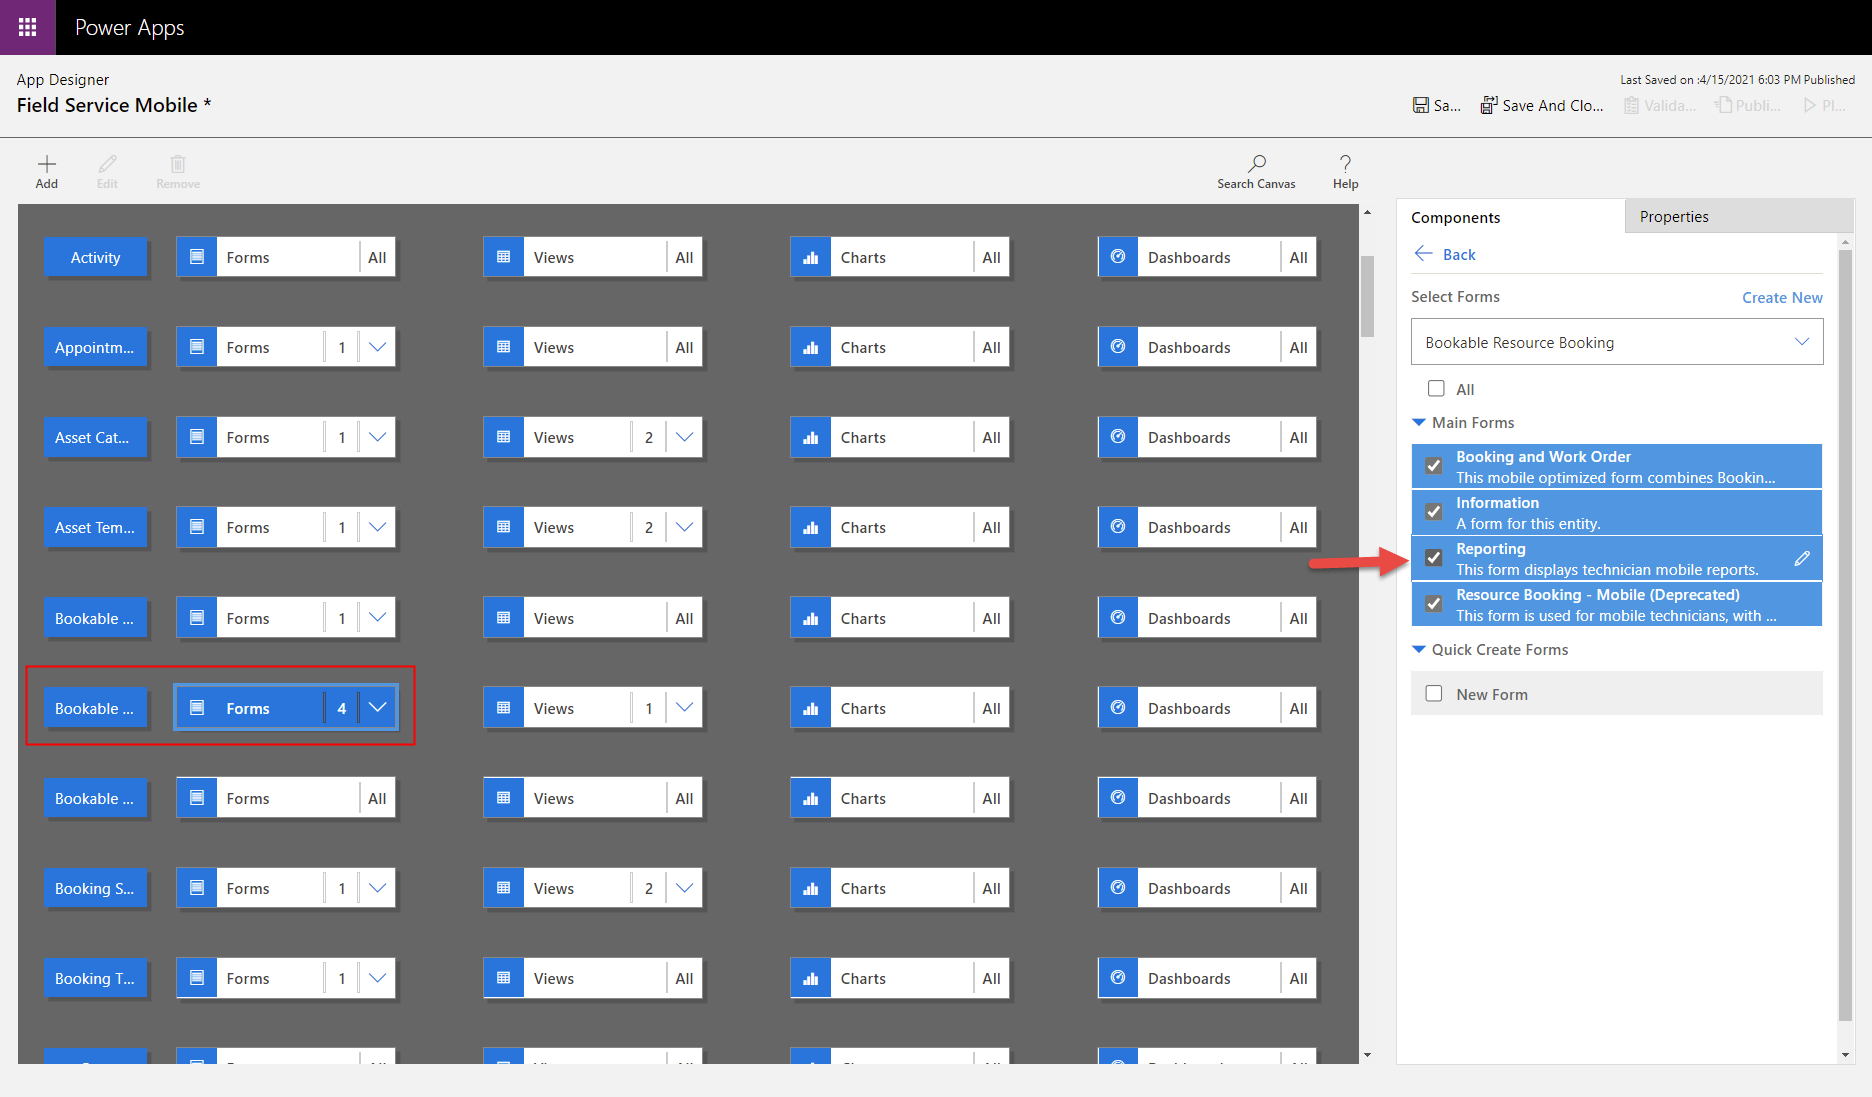Expand Views chevron in Booking S row
Image resolution: width=1872 pixels, height=1097 pixels.
685,888
